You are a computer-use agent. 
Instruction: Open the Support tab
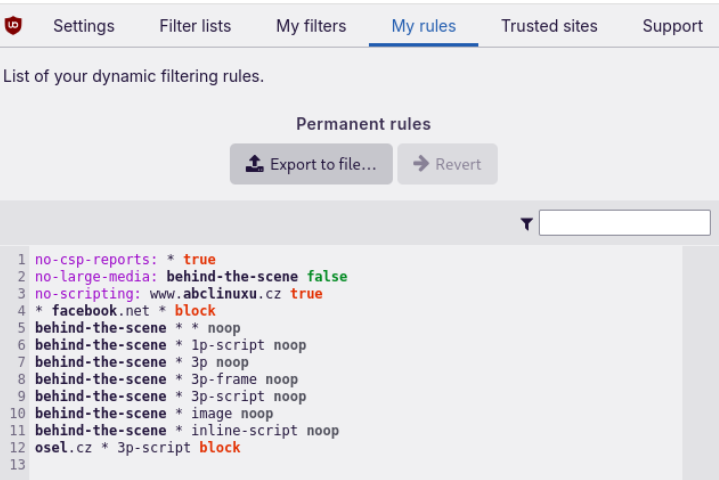pyautogui.click(x=672, y=26)
